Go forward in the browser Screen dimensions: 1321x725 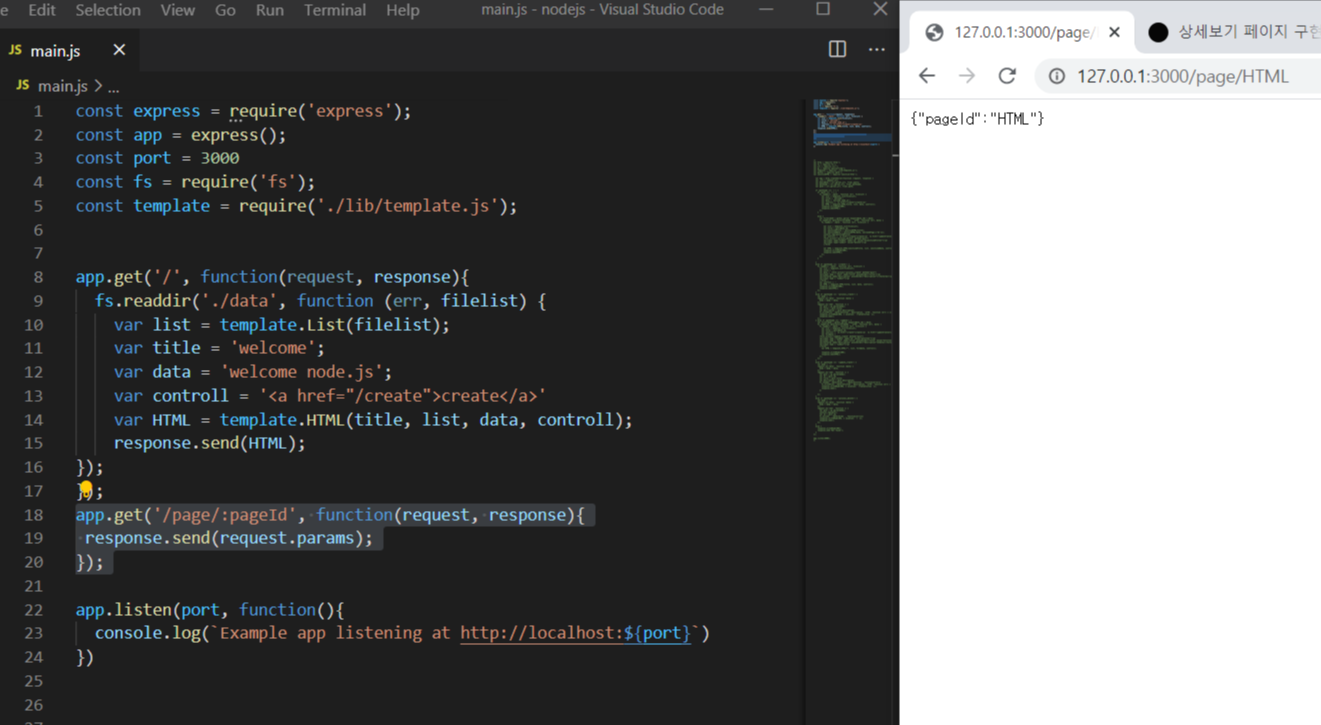967,76
